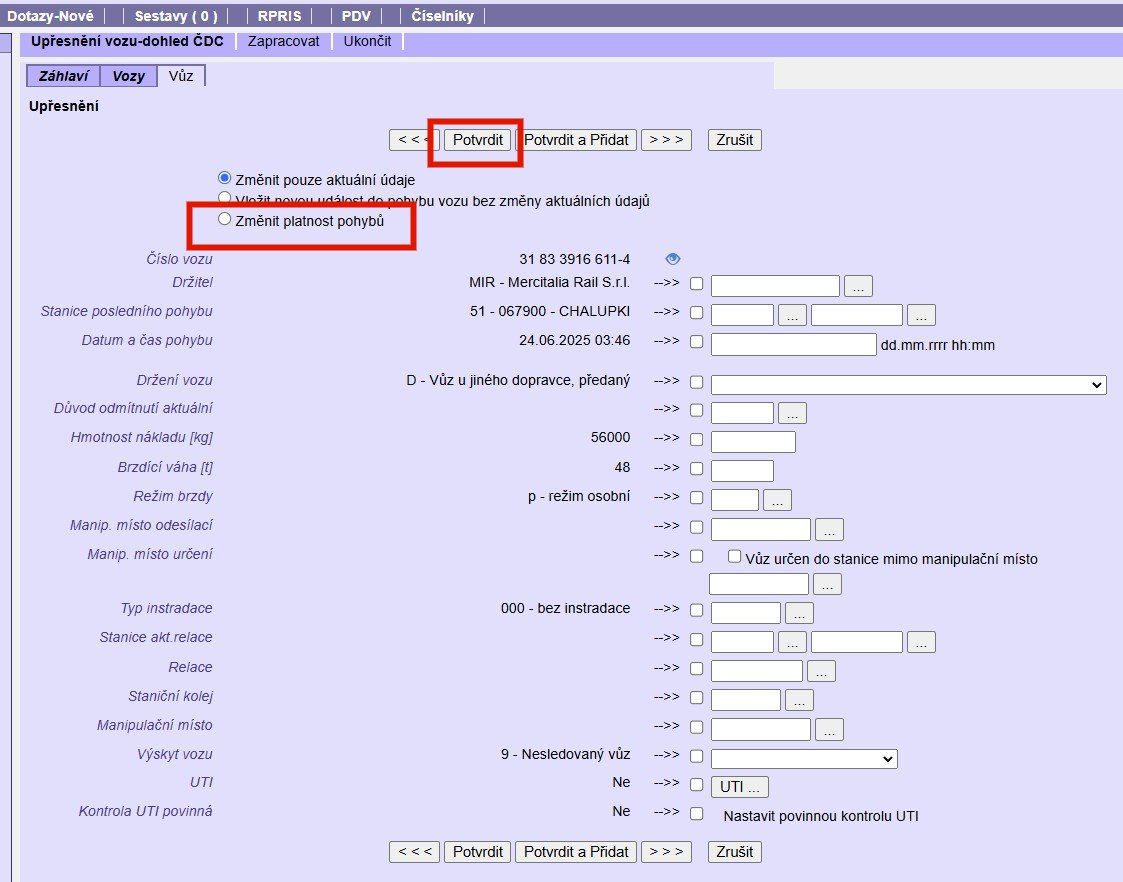Tick the Hmotnost nákladu change checkbox
Viewport: 1123px width, 882px height.
[x=696, y=441]
